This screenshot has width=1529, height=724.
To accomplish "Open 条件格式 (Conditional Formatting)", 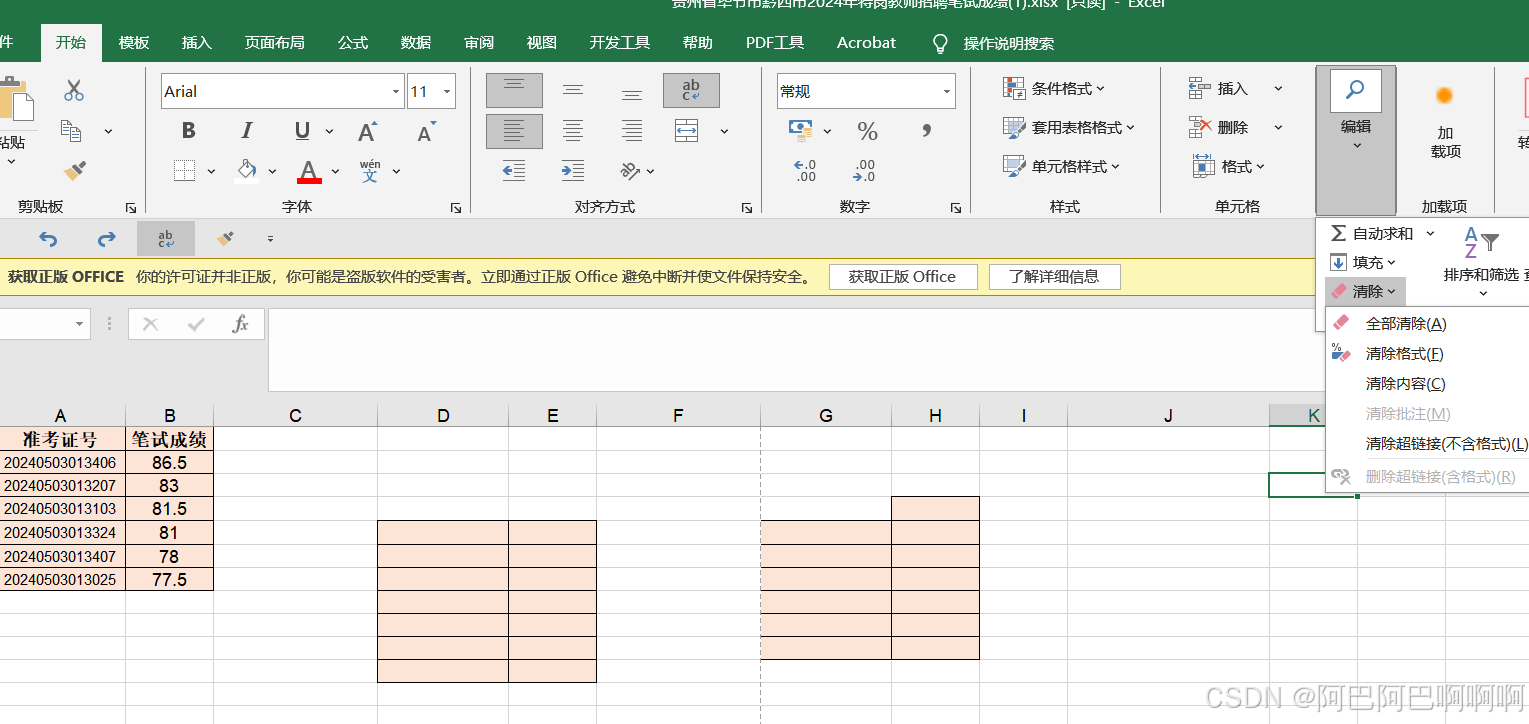I will (x=1049, y=89).
